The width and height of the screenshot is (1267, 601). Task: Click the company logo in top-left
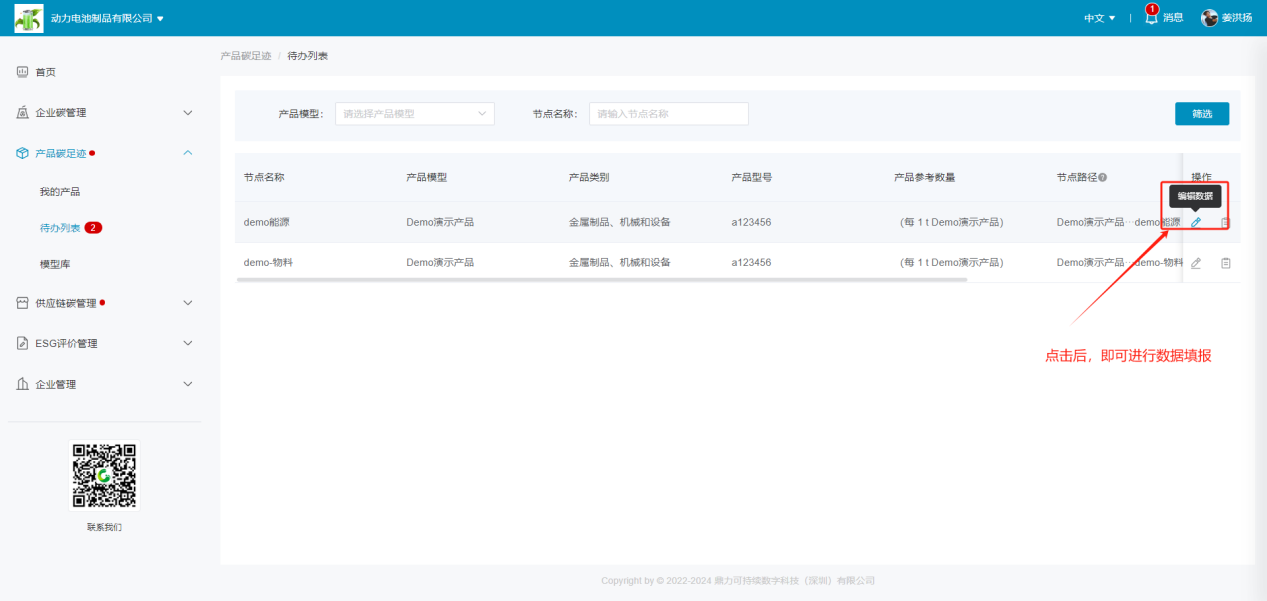[29, 18]
